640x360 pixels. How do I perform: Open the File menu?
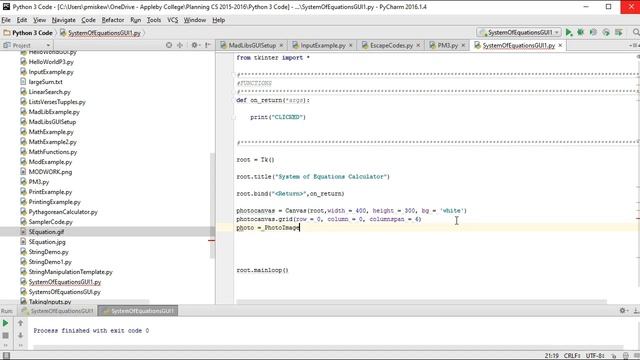pos(6,20)
